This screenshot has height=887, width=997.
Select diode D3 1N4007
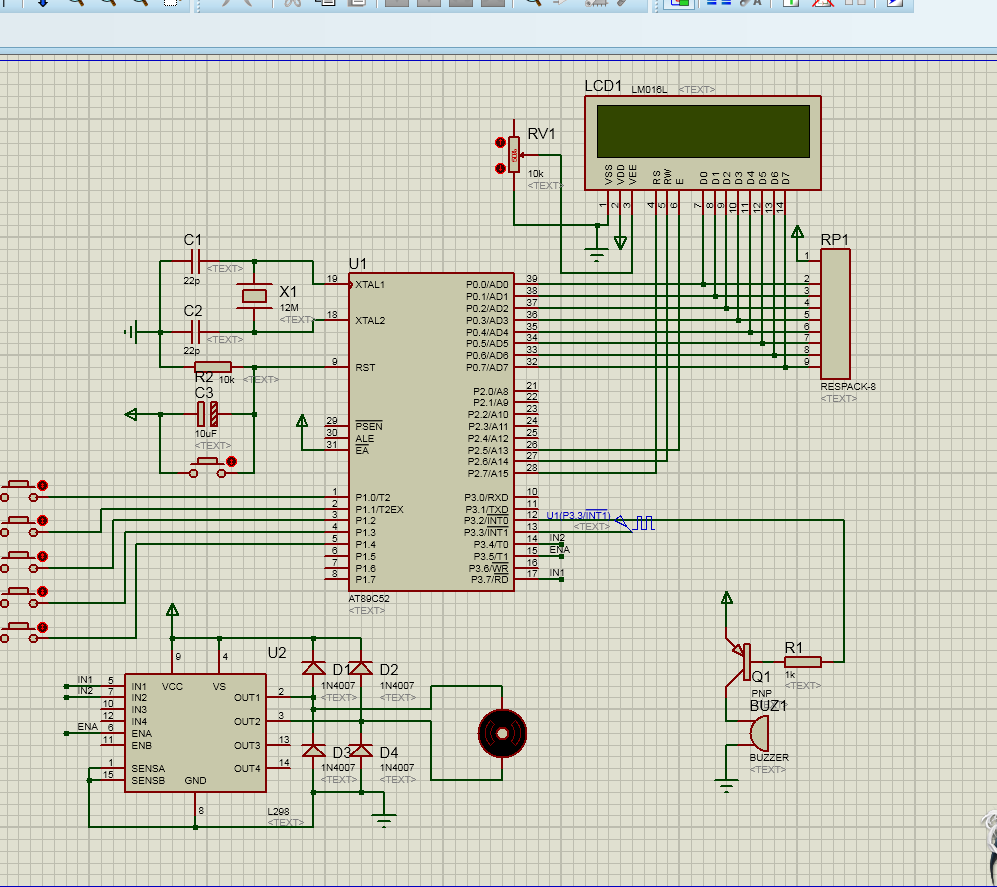click(313, 751)
